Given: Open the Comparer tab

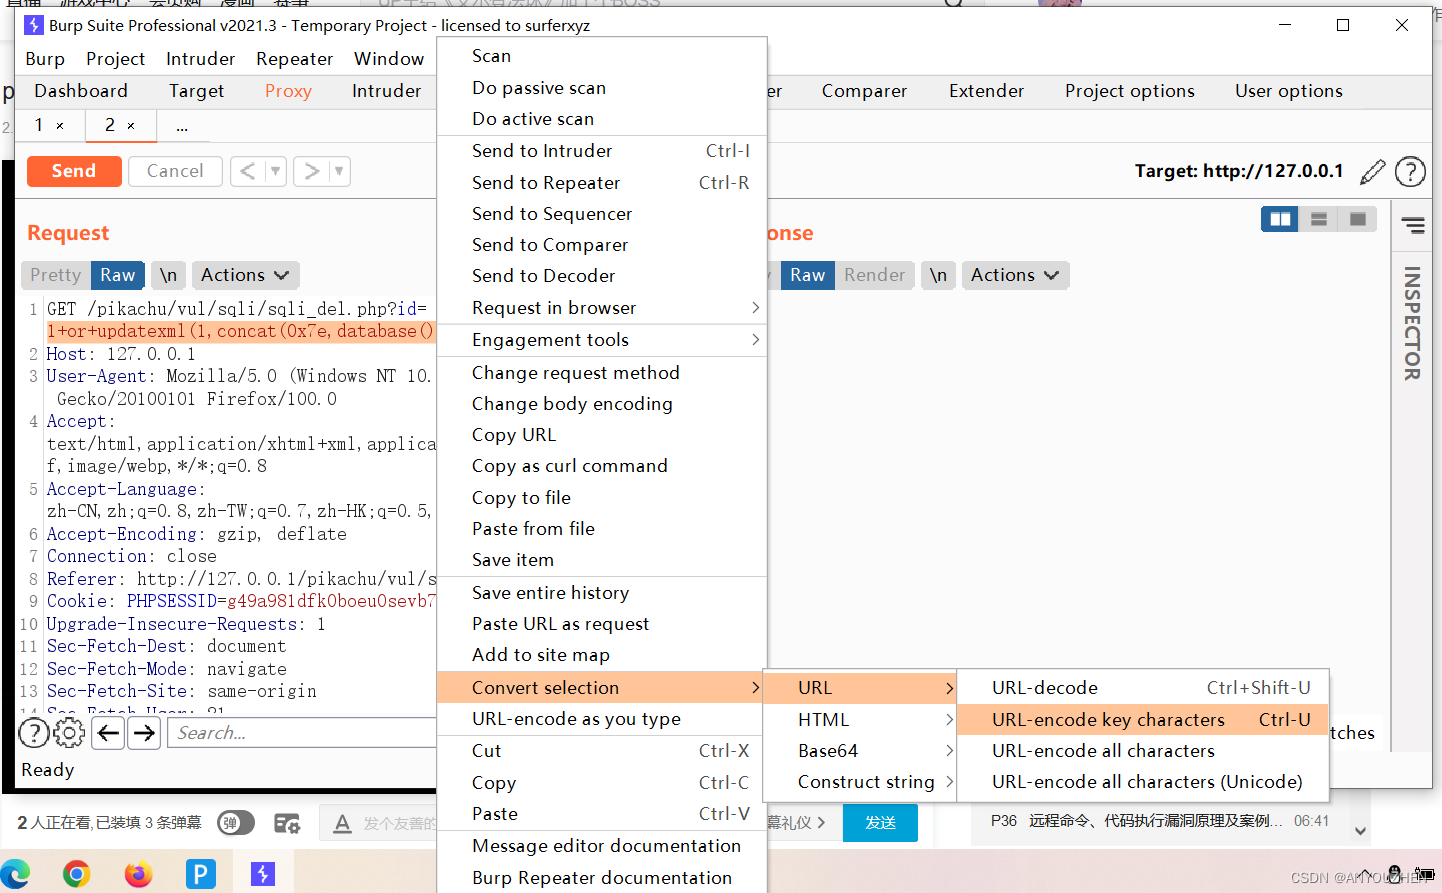Looking at the screenshot, I should 864,91.
